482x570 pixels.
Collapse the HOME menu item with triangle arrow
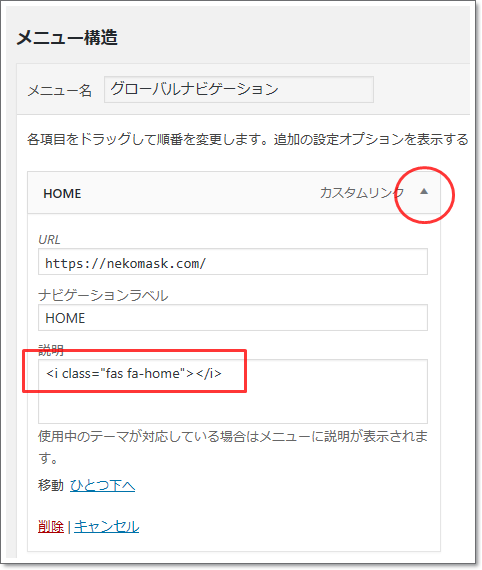[424, 192]
